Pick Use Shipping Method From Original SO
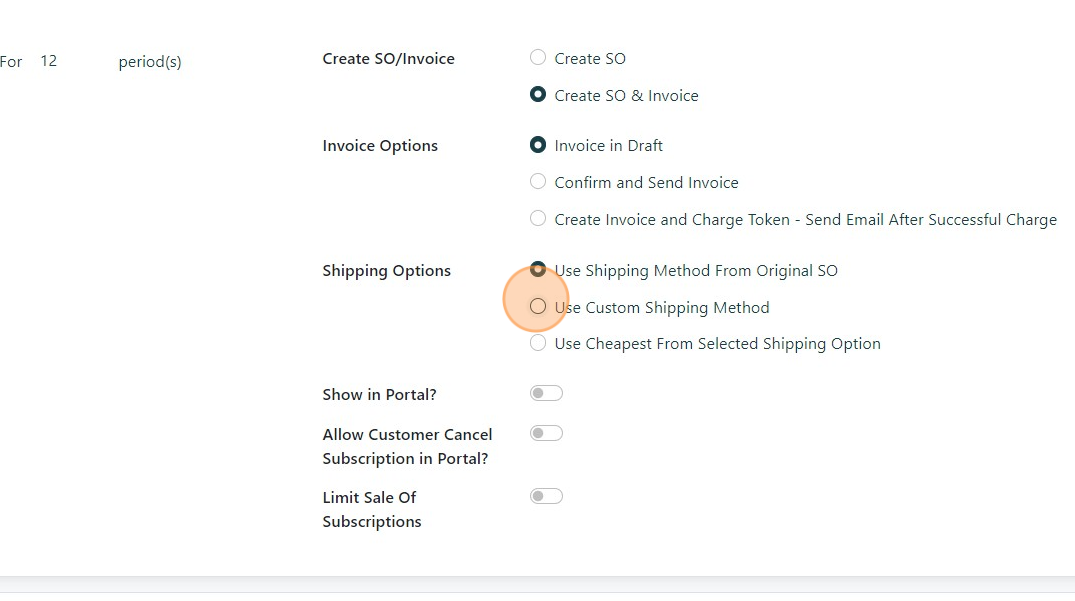 tap(538, 269)
